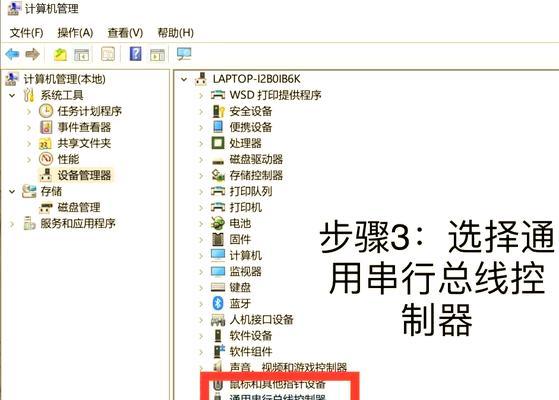The height and width of the screenshot is (400, 559).
Task: Click the monitors (监视器) category icon
Action: tap(218, 271)
